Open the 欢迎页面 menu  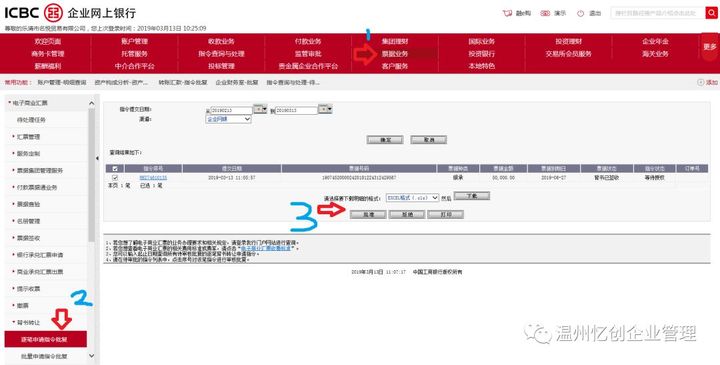48,41
